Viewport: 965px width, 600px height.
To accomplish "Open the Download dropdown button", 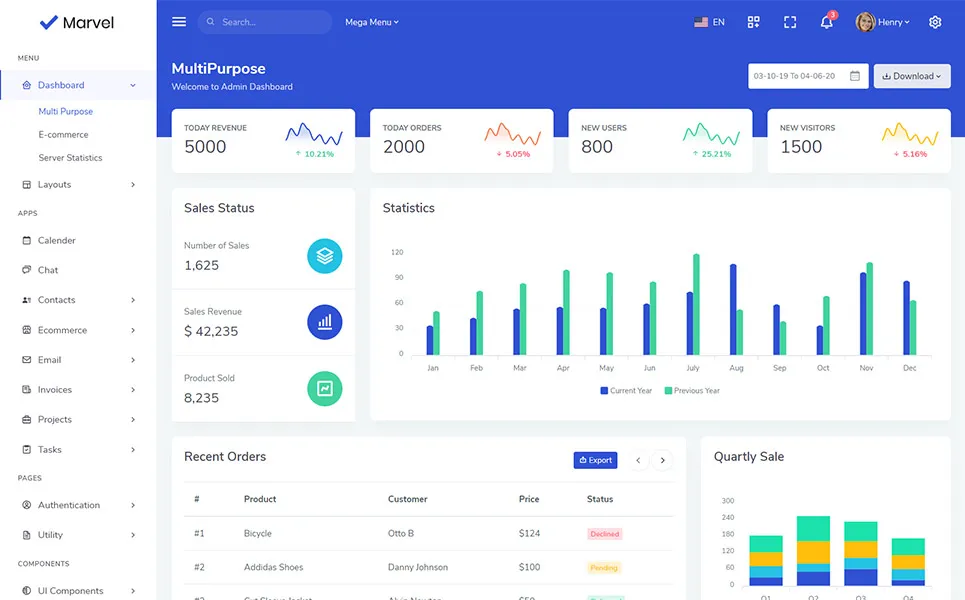I will point(911,75).
